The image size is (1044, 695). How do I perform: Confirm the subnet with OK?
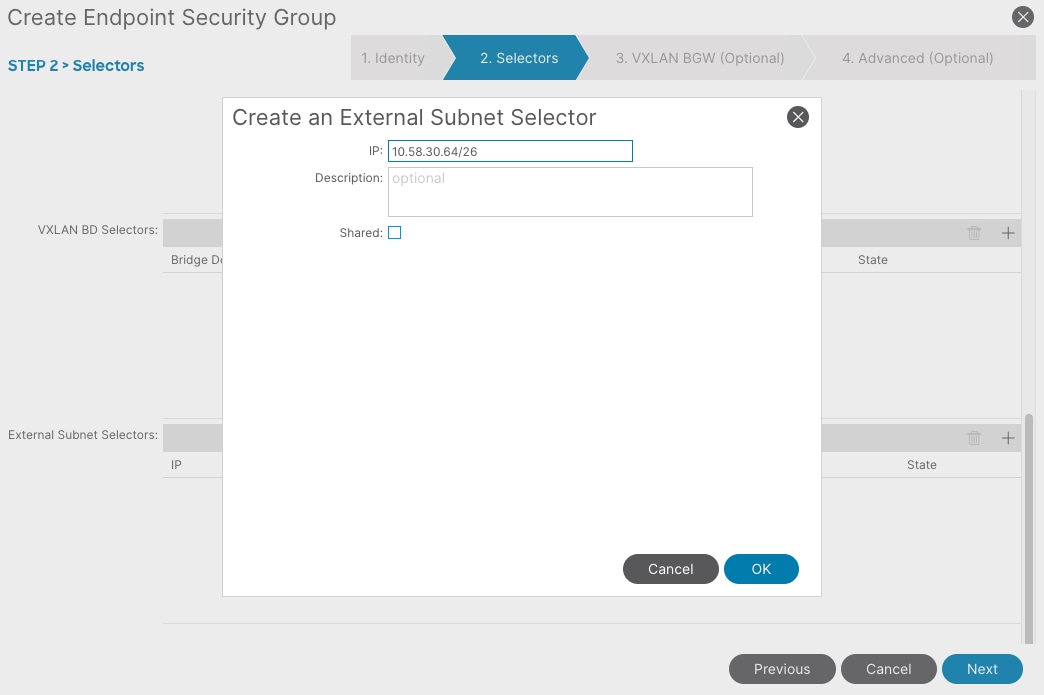(761, 569)
